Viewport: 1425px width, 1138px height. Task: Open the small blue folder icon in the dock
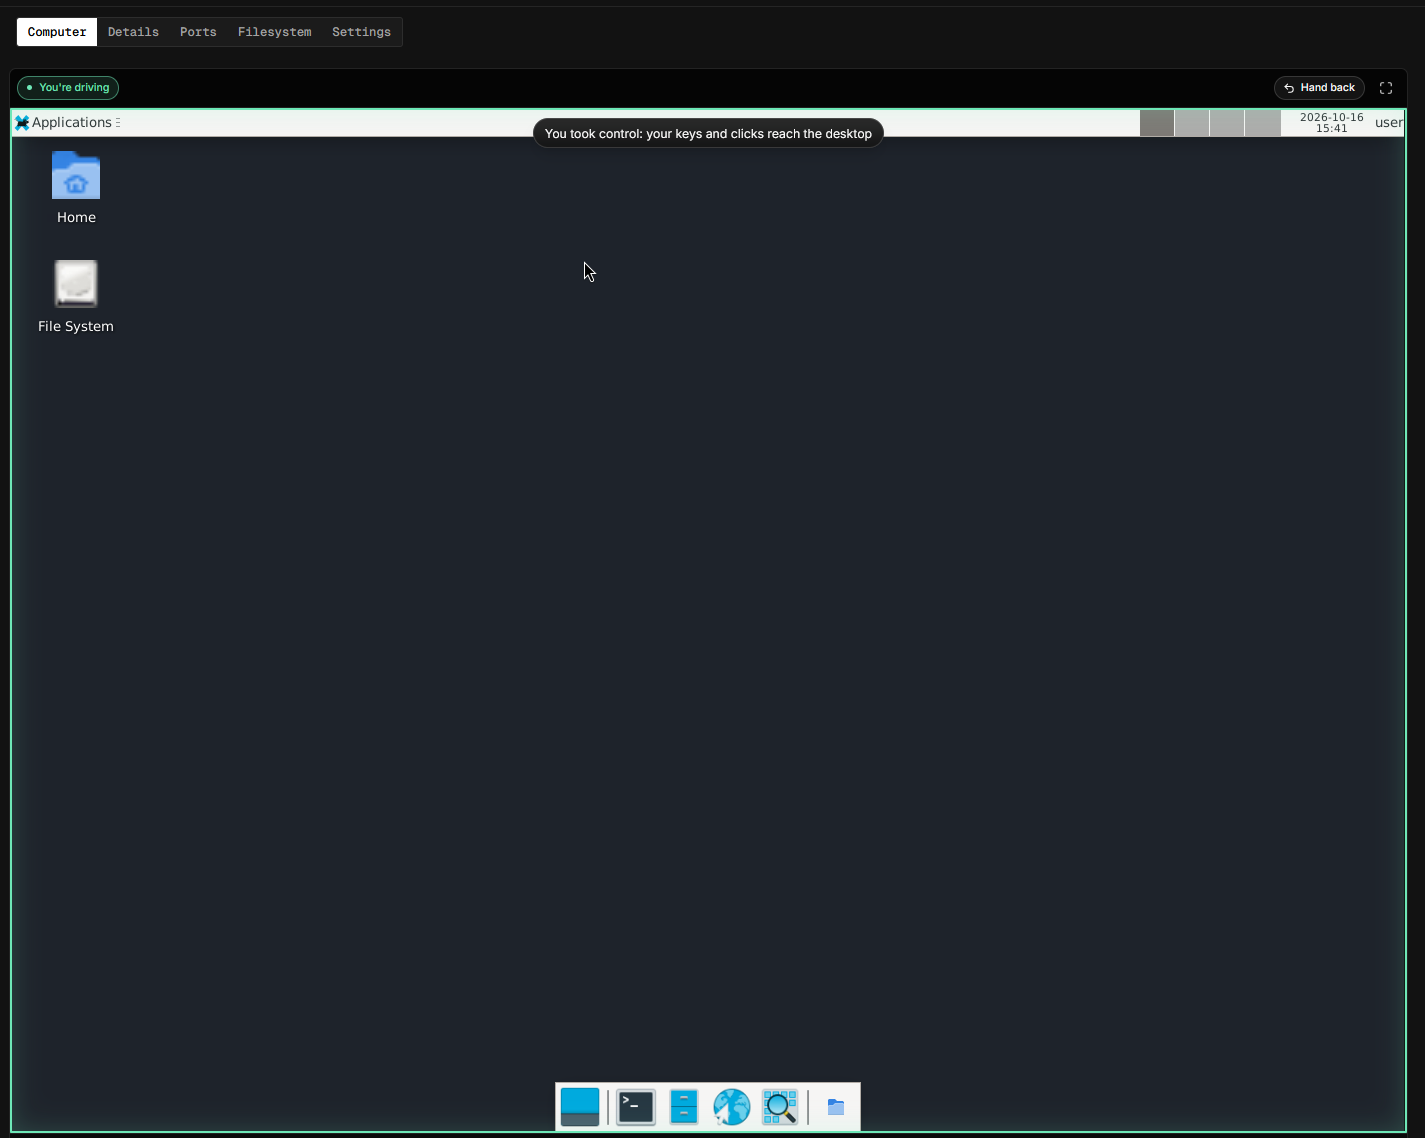point(836,1107)
